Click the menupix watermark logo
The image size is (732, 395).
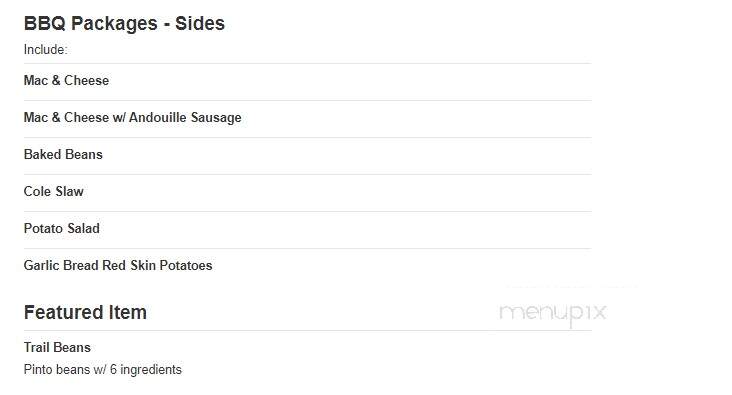point(553,313)
